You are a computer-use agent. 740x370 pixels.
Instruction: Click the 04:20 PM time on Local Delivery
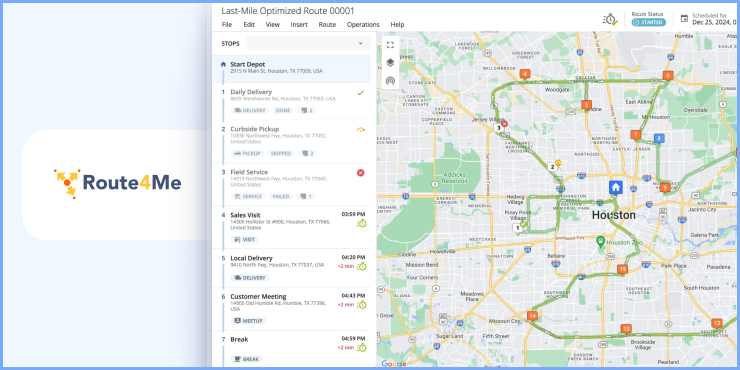[353, 257]
